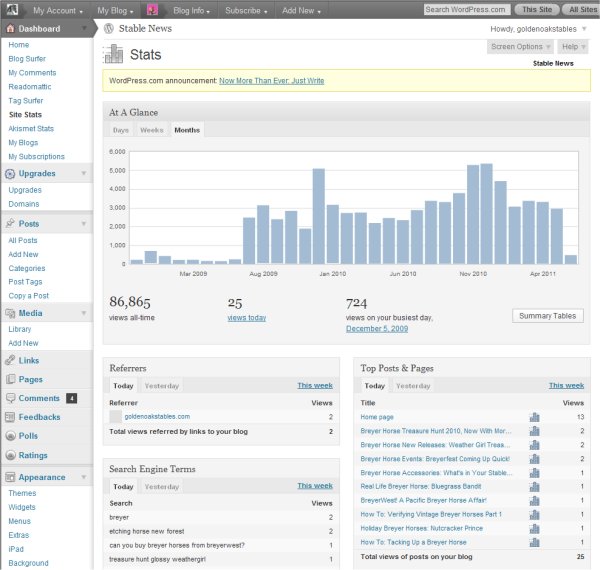Open Akismet Stats in sidebar
This screenshot has width=600, height=570.
(x=31, y=129)
